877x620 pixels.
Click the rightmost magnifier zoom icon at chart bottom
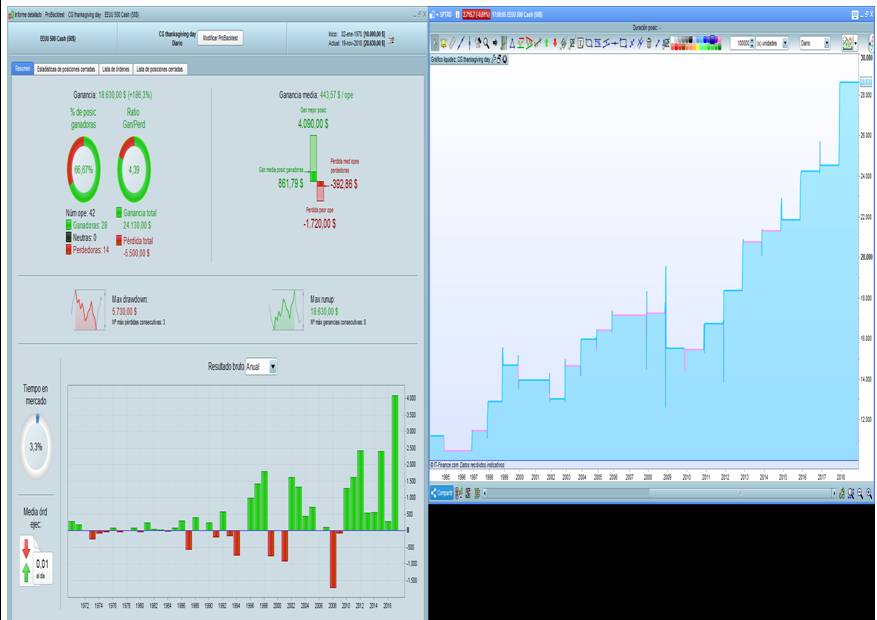point(869,493)
